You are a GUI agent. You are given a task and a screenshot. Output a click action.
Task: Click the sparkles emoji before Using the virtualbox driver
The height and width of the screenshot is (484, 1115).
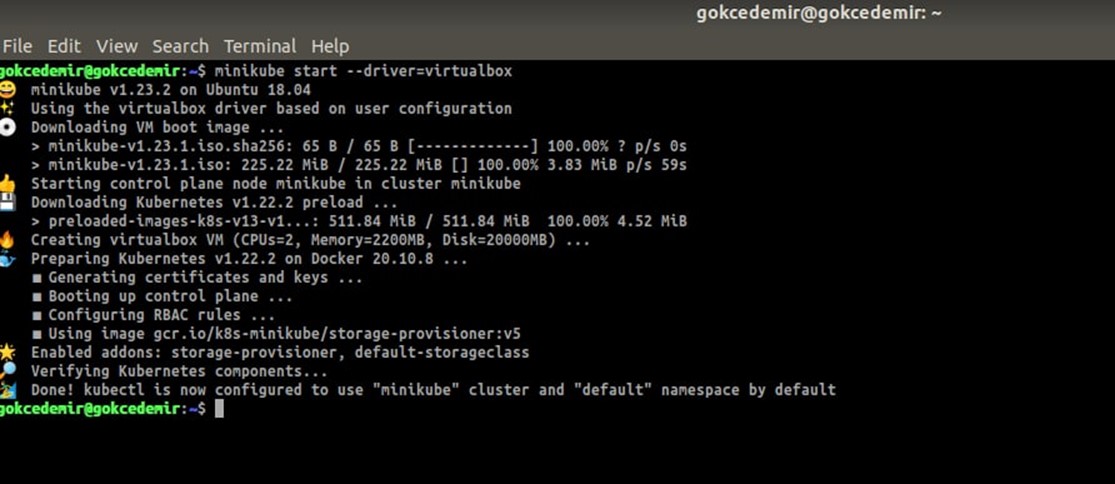click(x=7, y=108)
